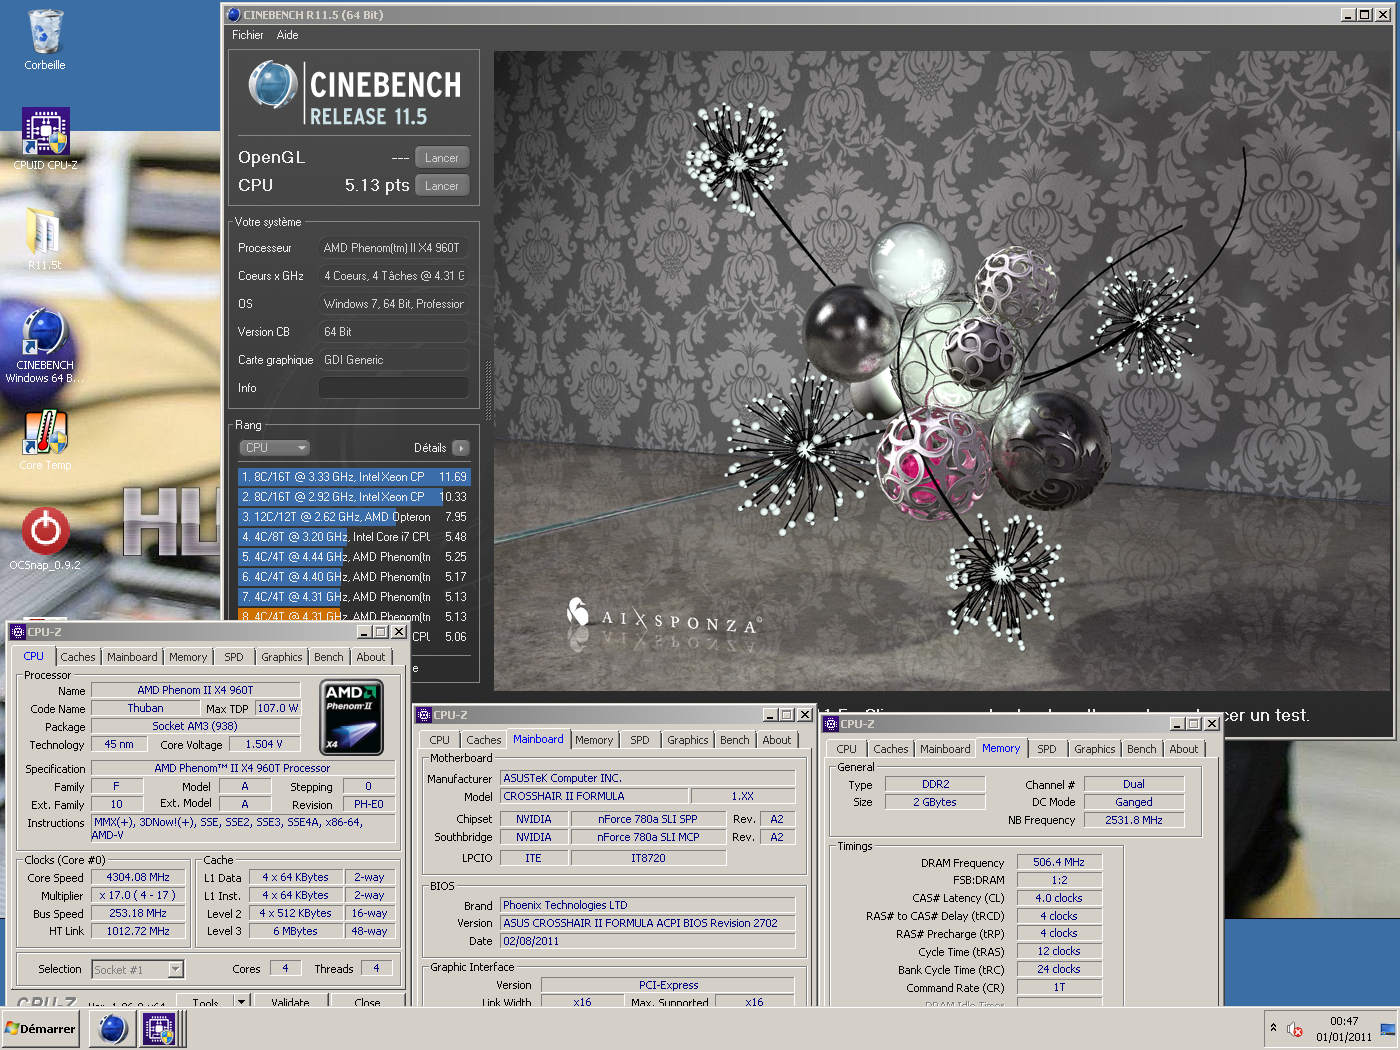Show hidden tray icons with the chevron
This screenshot has height=1050, width=1400.
[1273, 1028]
